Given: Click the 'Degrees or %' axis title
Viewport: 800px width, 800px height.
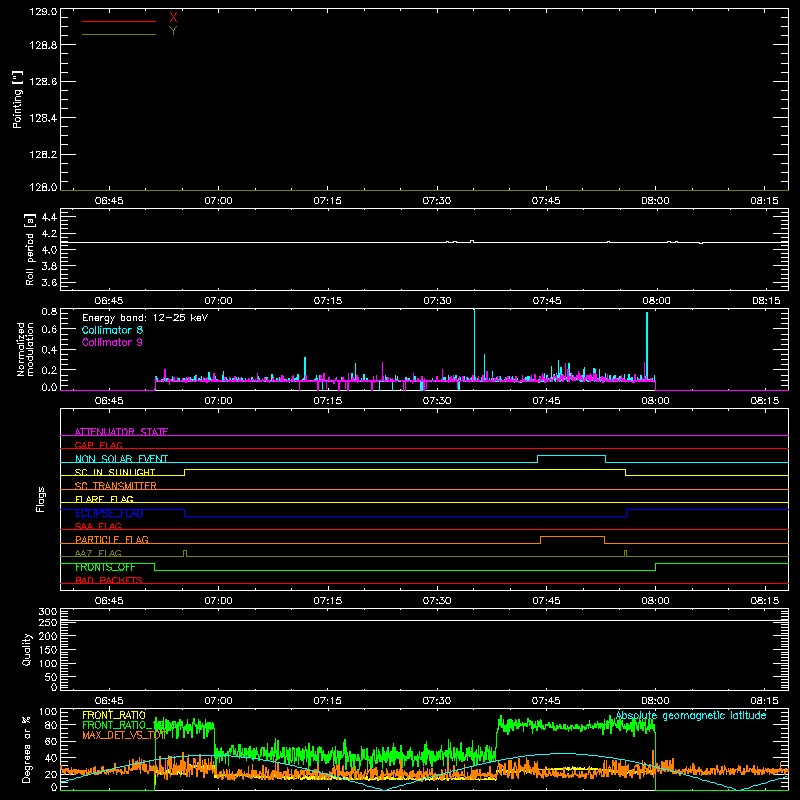Looking at the screenshot, I should pyautogui.click(x=27, y=749).
